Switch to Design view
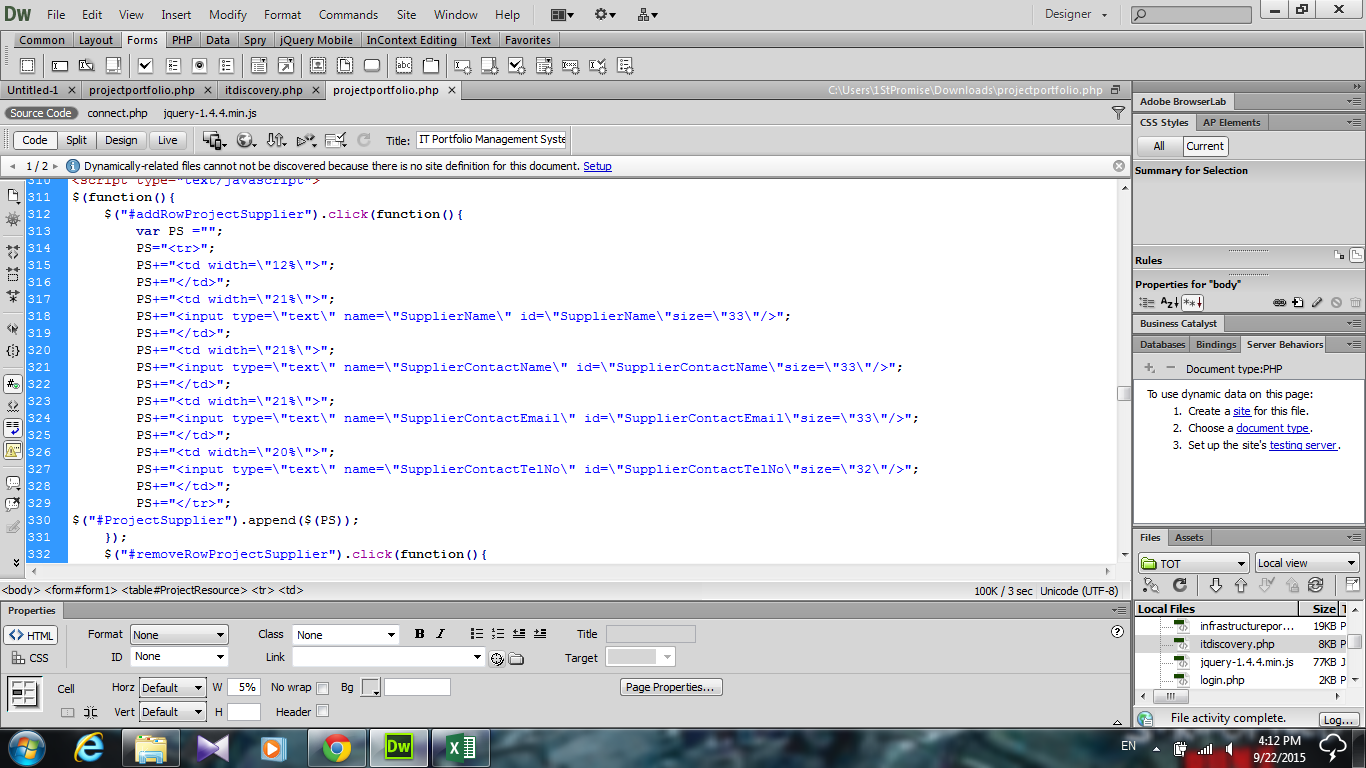The height and width of the screenshot is (768, 1366). click(x=121, y=140)
